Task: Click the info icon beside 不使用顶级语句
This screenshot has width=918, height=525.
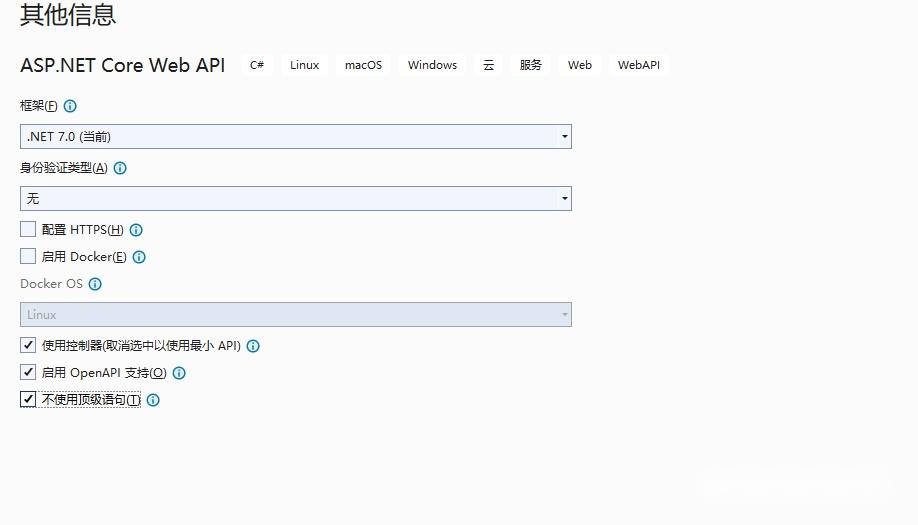Action: pos(153,400)
